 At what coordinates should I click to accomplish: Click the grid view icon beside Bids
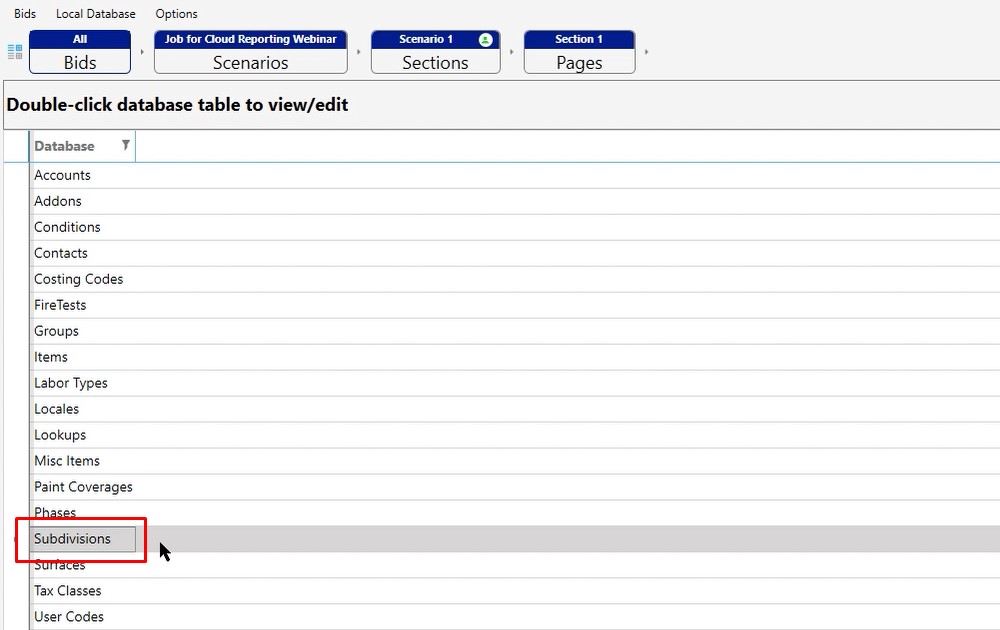point(15,51)
